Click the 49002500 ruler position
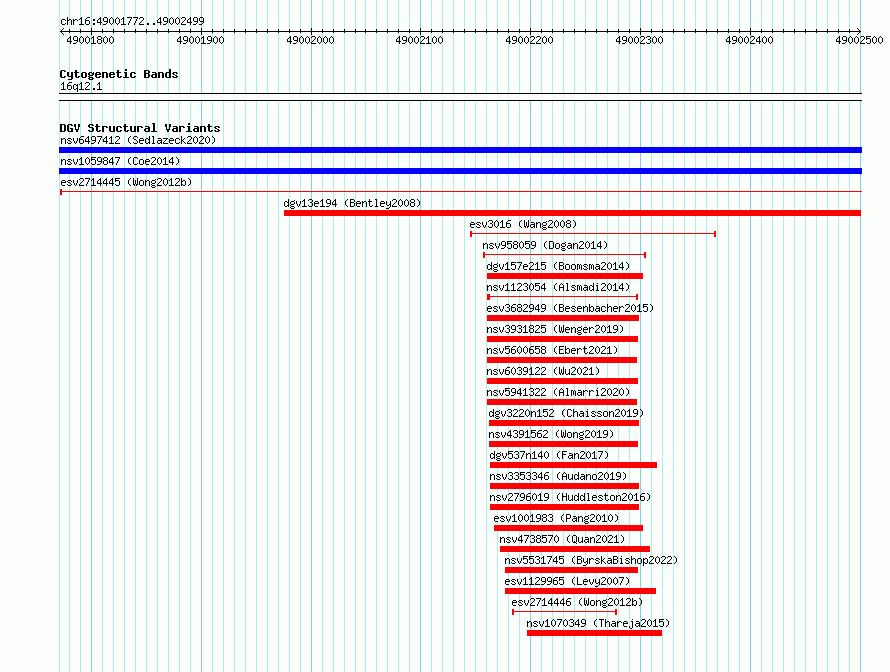890x672 pixels. [859, 40]
